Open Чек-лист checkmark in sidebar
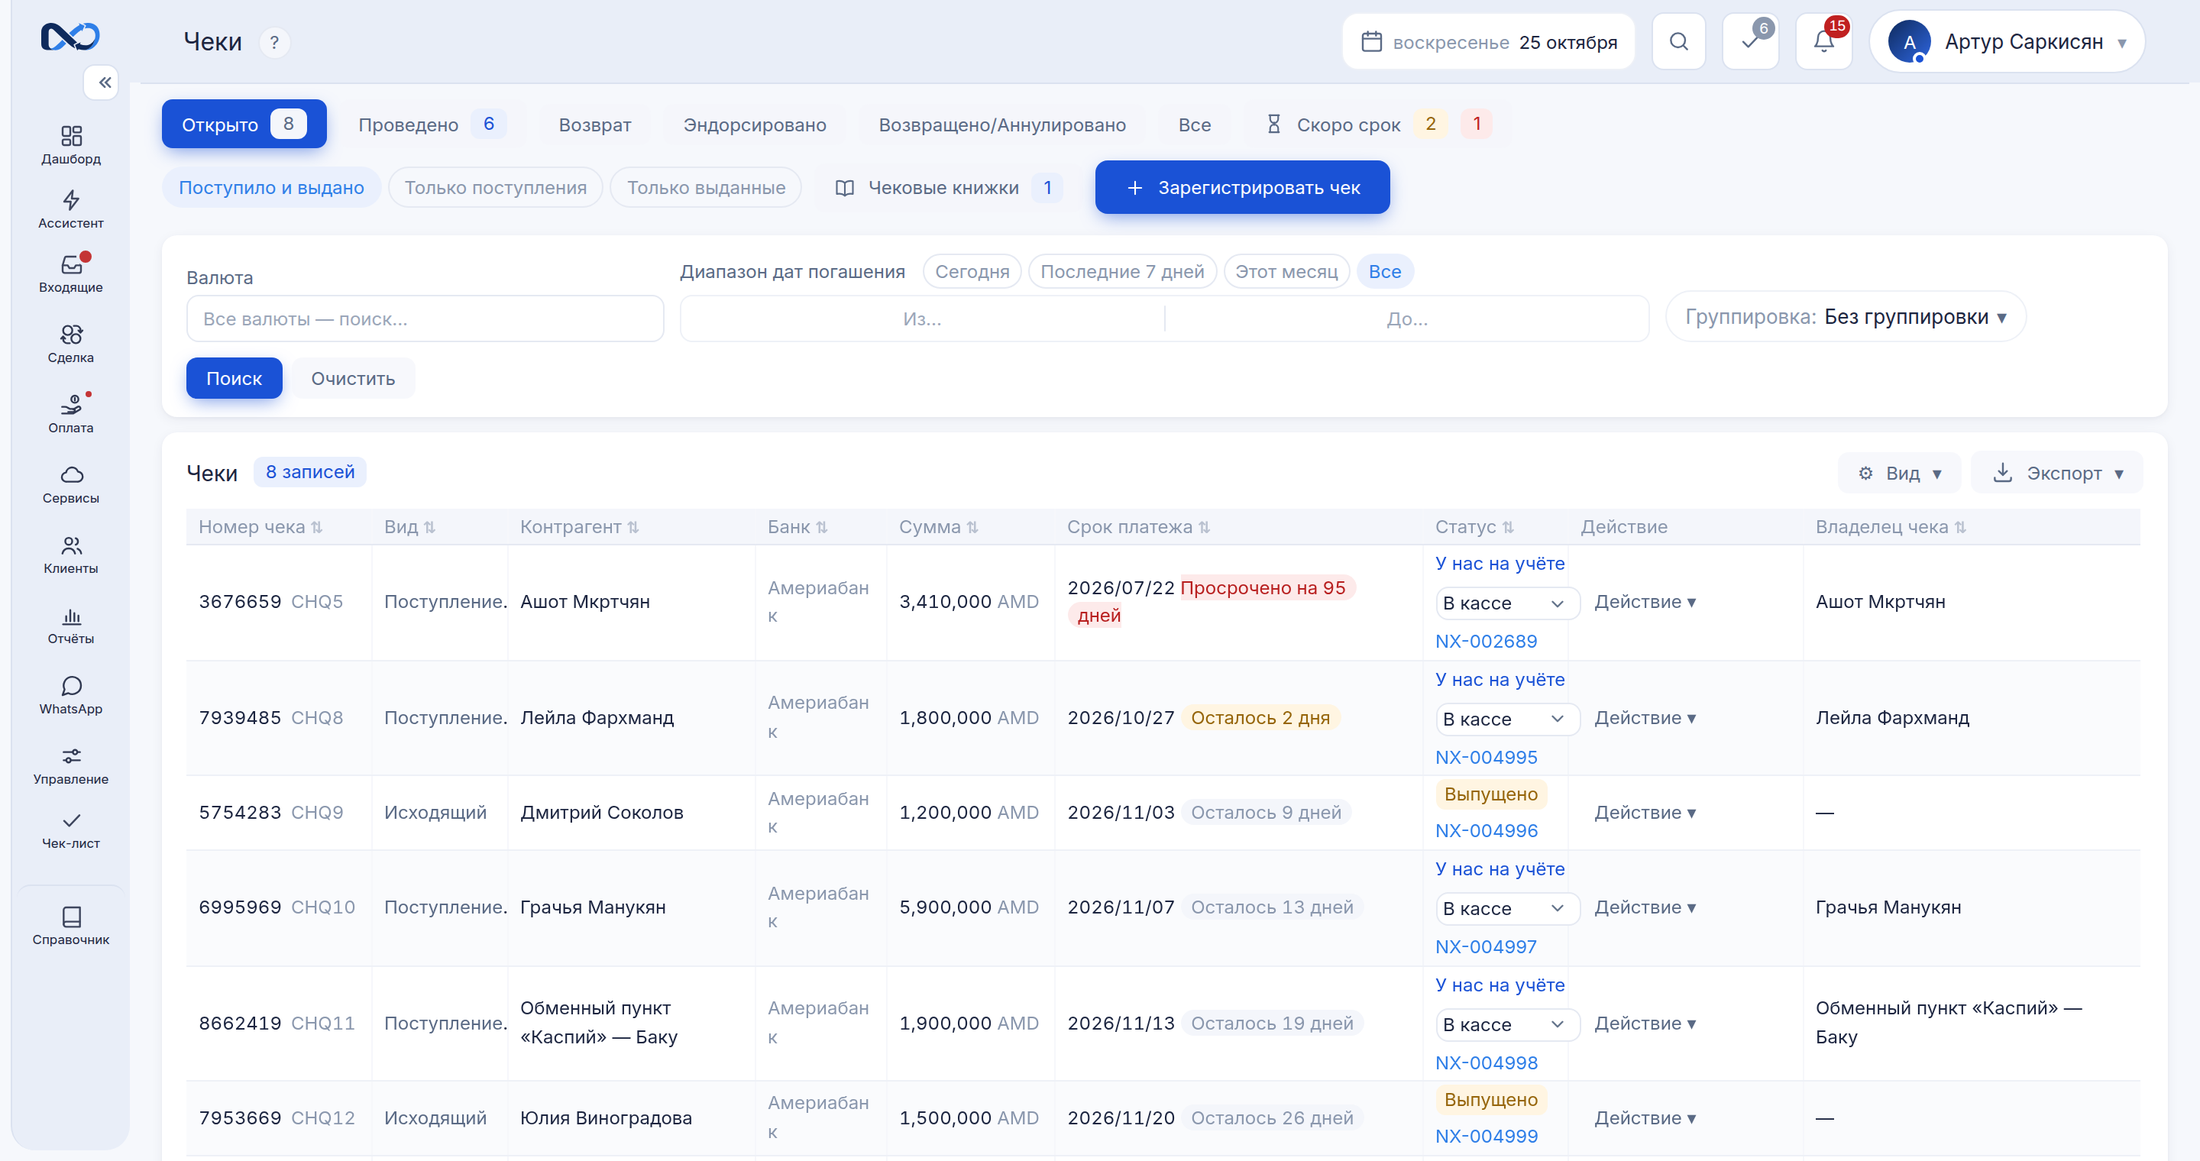 (x=71, y=829)
